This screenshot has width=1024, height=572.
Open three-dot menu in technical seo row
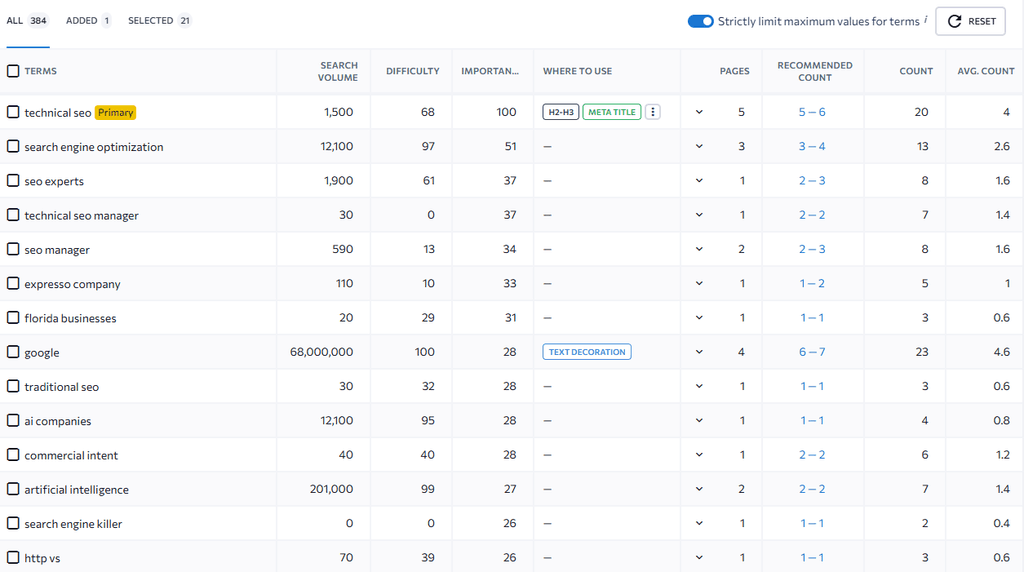click(x=652, y=112)
